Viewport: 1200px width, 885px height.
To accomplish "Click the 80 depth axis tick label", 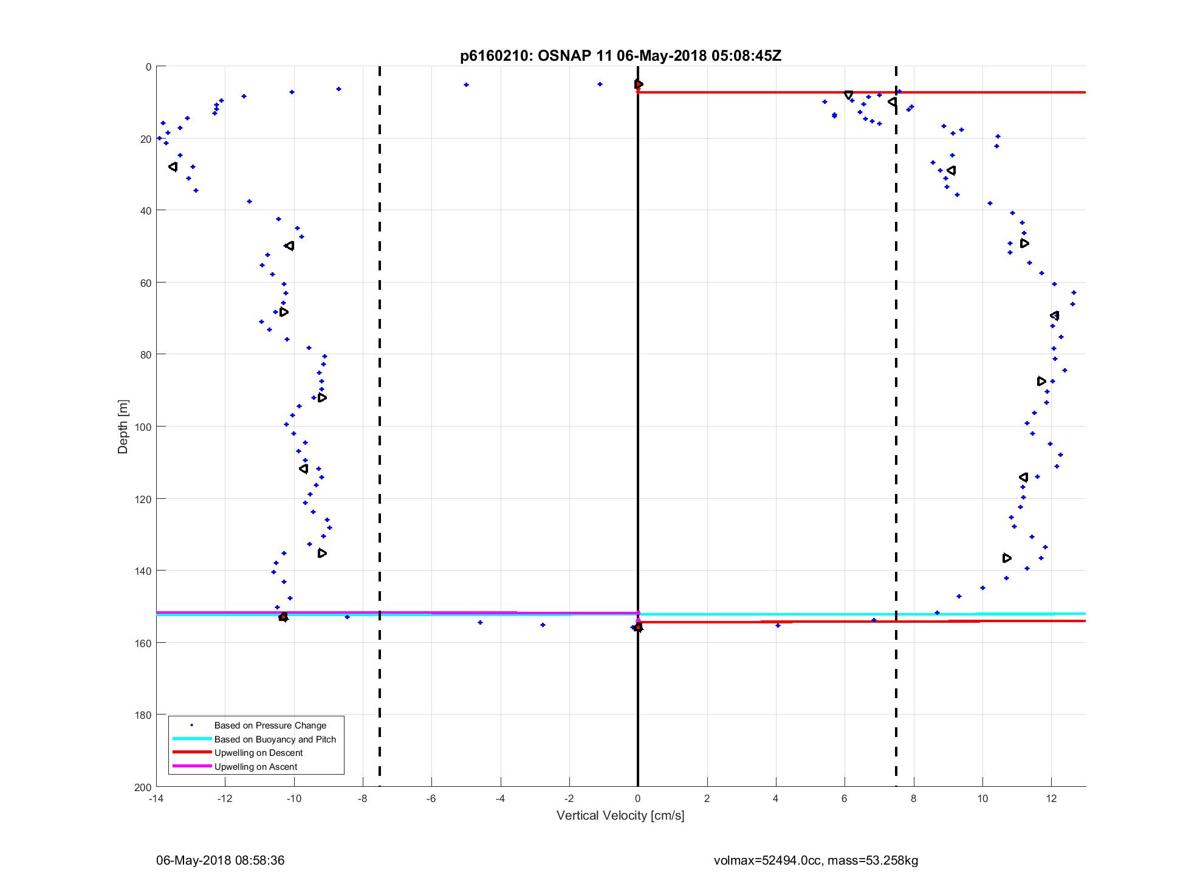I will [x=144, y=355].
